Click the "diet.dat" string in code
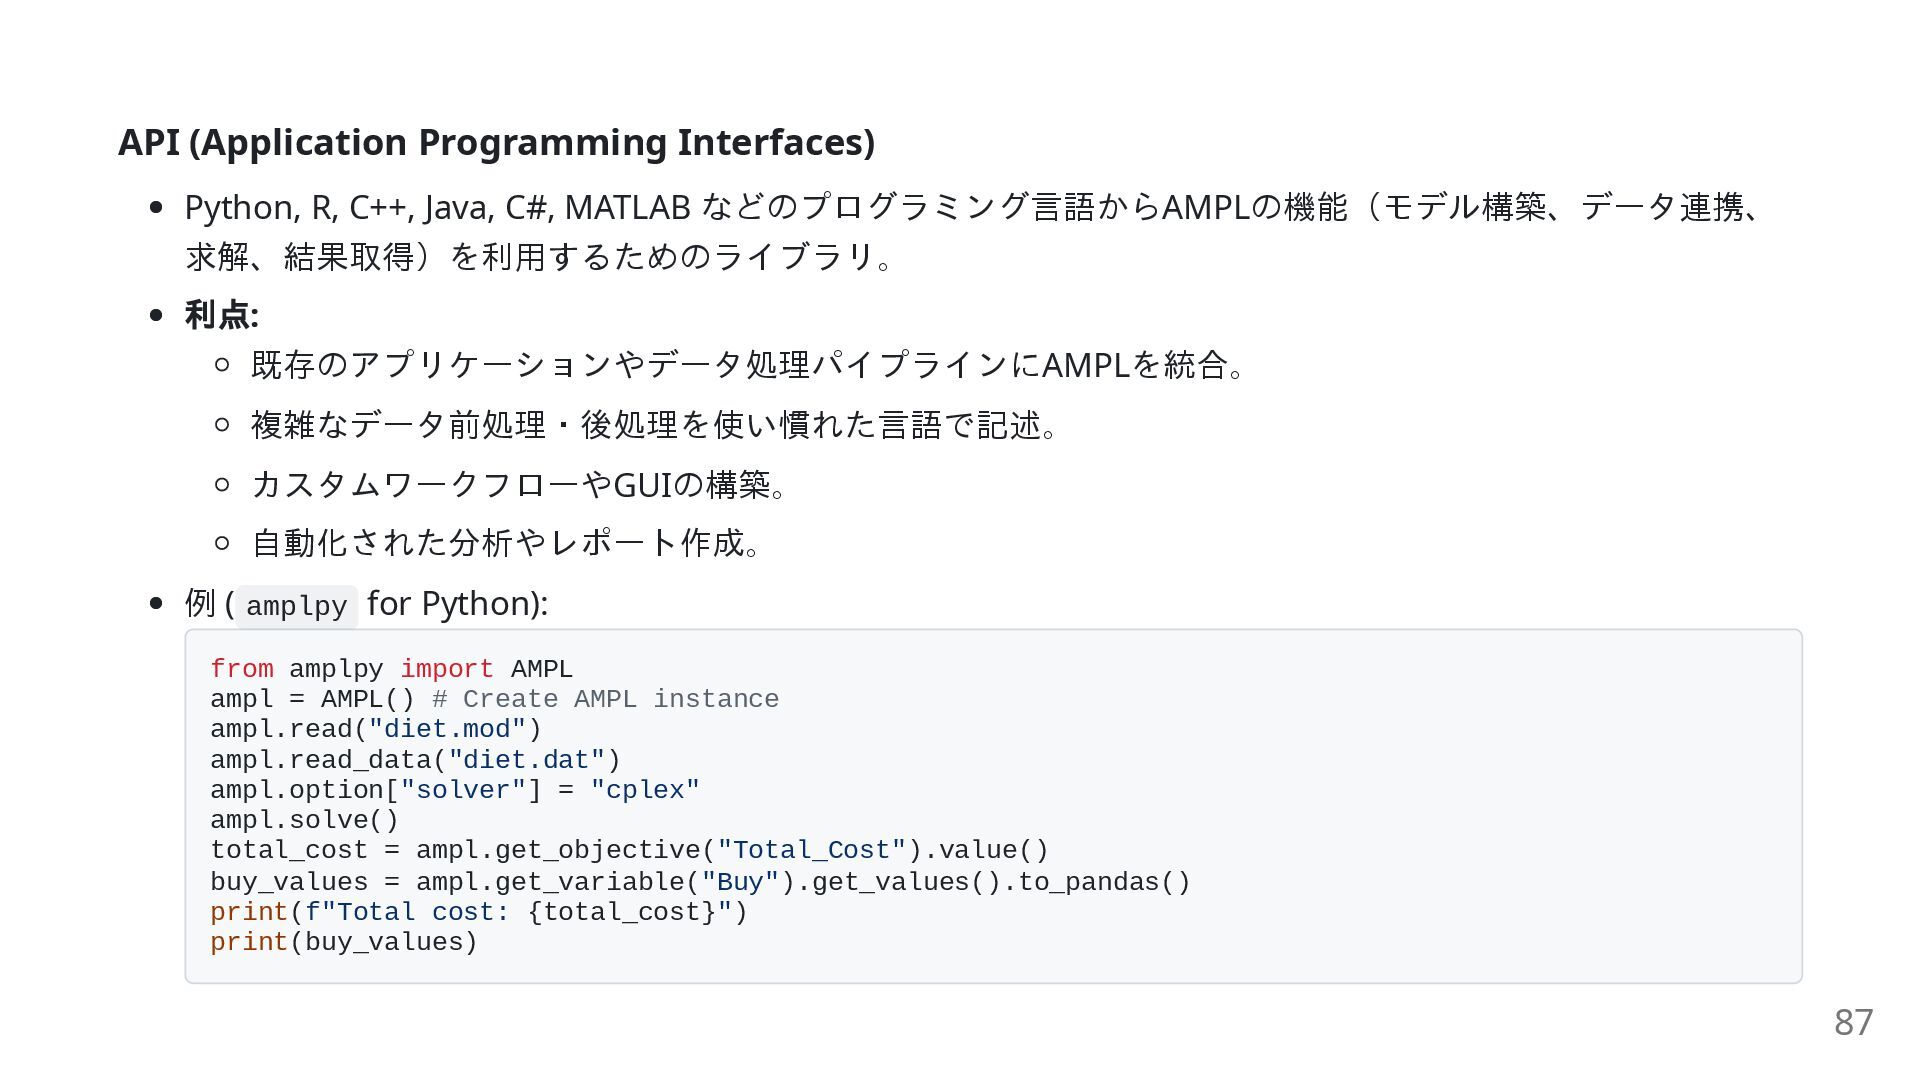The image size is (1920, 1080). pos(526,760)
